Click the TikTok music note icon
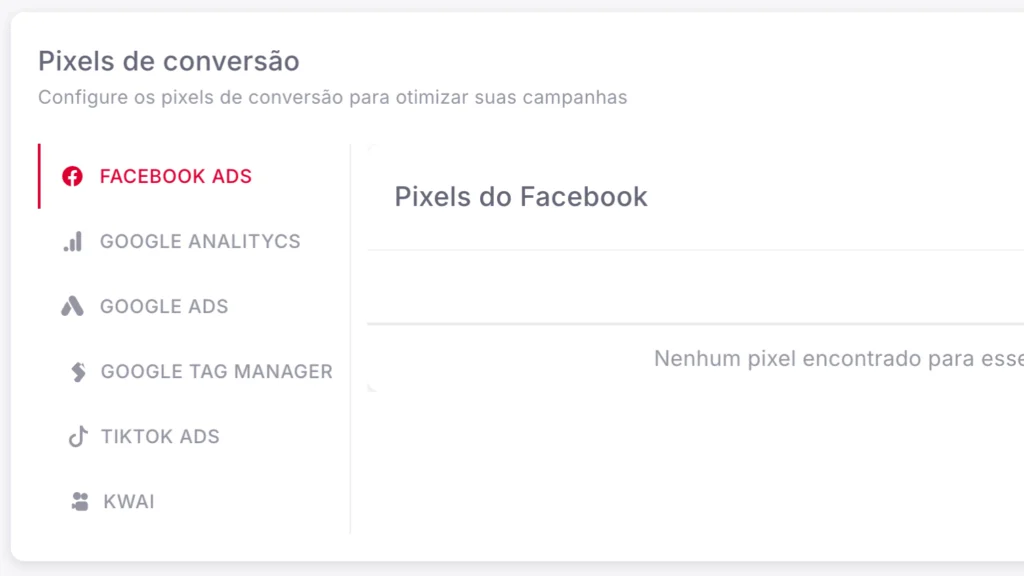 click(77, 437)
